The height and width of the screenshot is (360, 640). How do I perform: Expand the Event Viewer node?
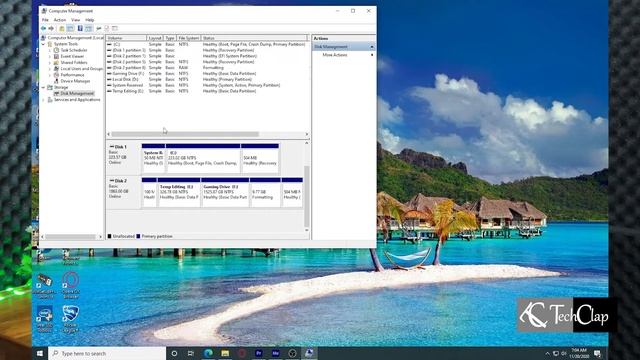tap(50, 56)
